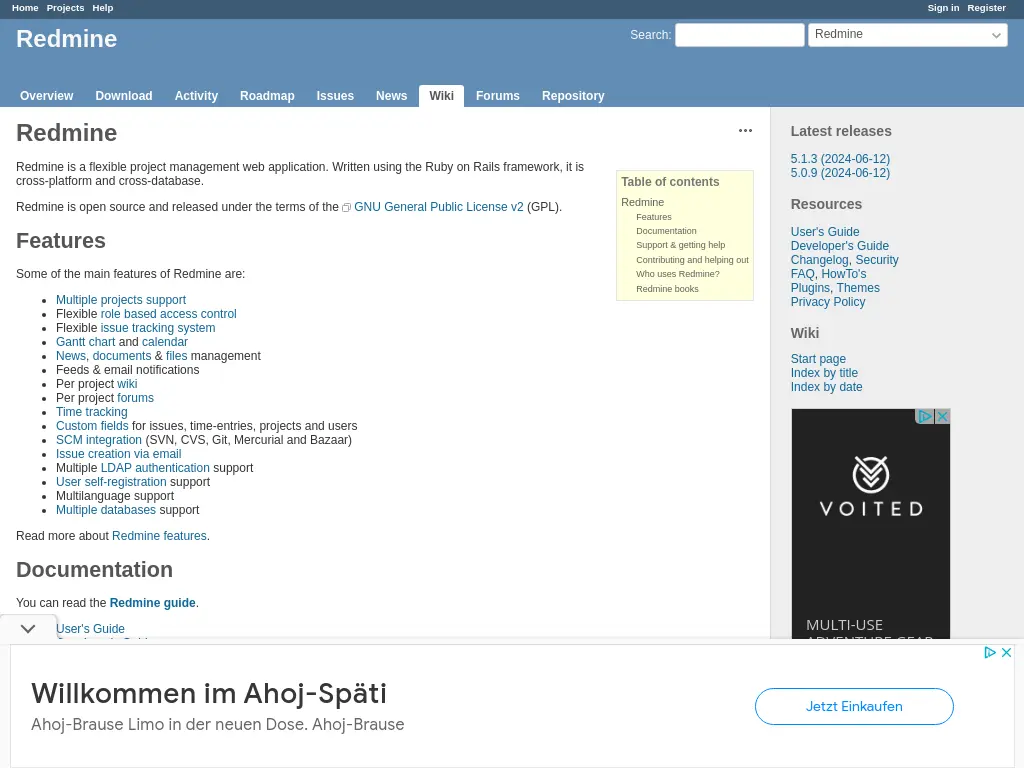Jump to Features in table of contents

[x=654, y=217]
